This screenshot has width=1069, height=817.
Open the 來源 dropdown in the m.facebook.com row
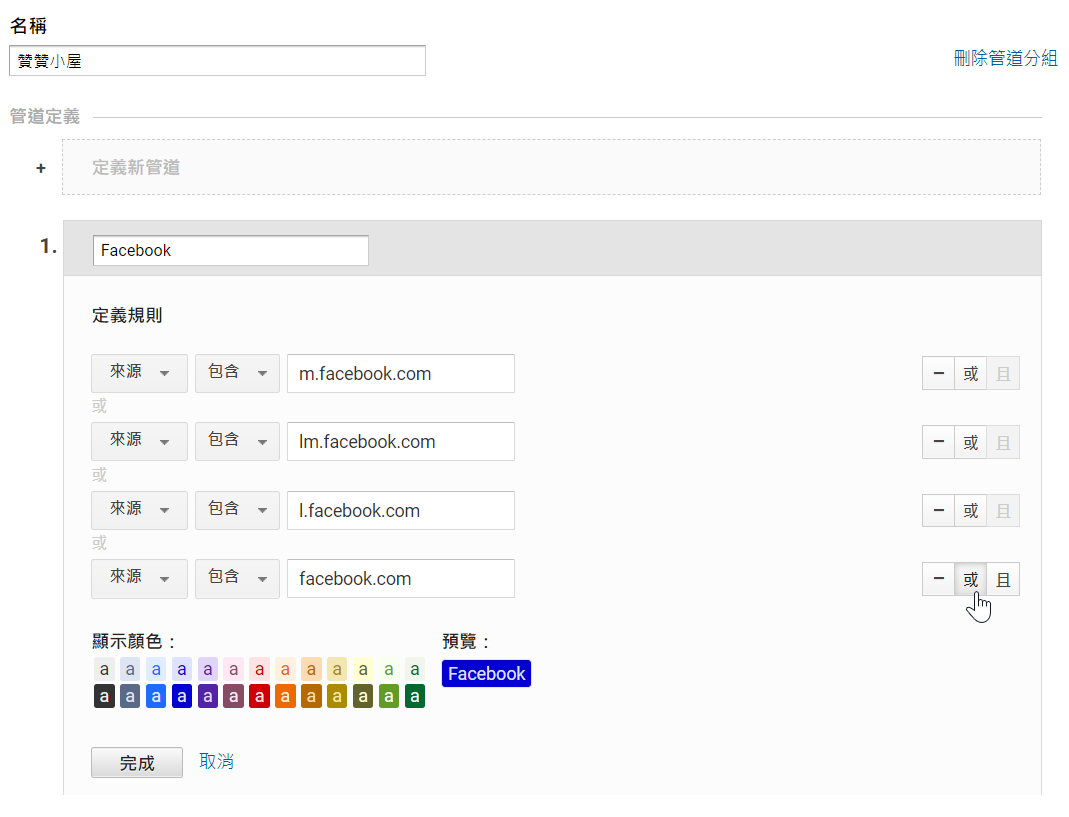[139, 373]
